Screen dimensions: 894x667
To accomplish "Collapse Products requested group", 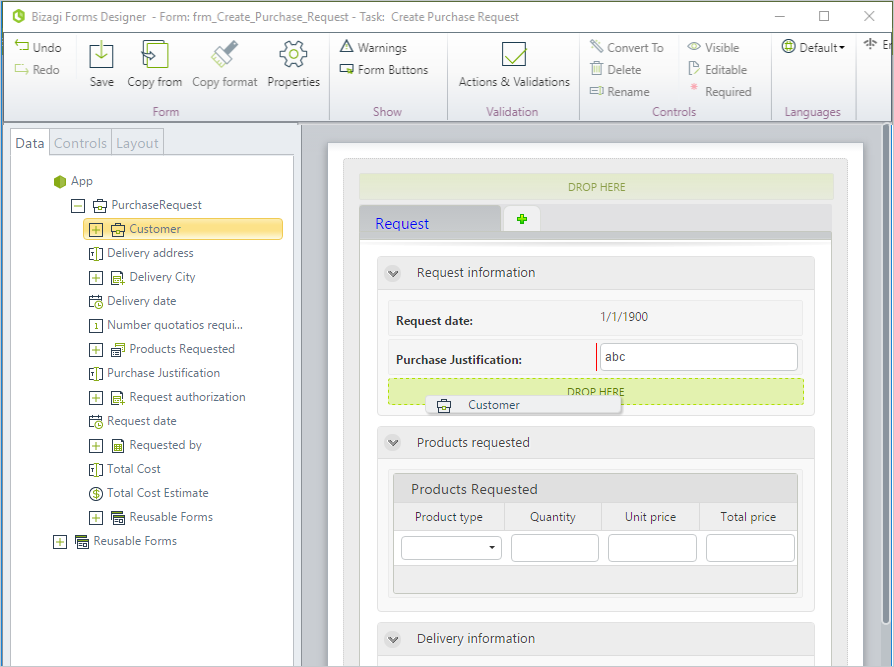I will click(x=393, y=442).
